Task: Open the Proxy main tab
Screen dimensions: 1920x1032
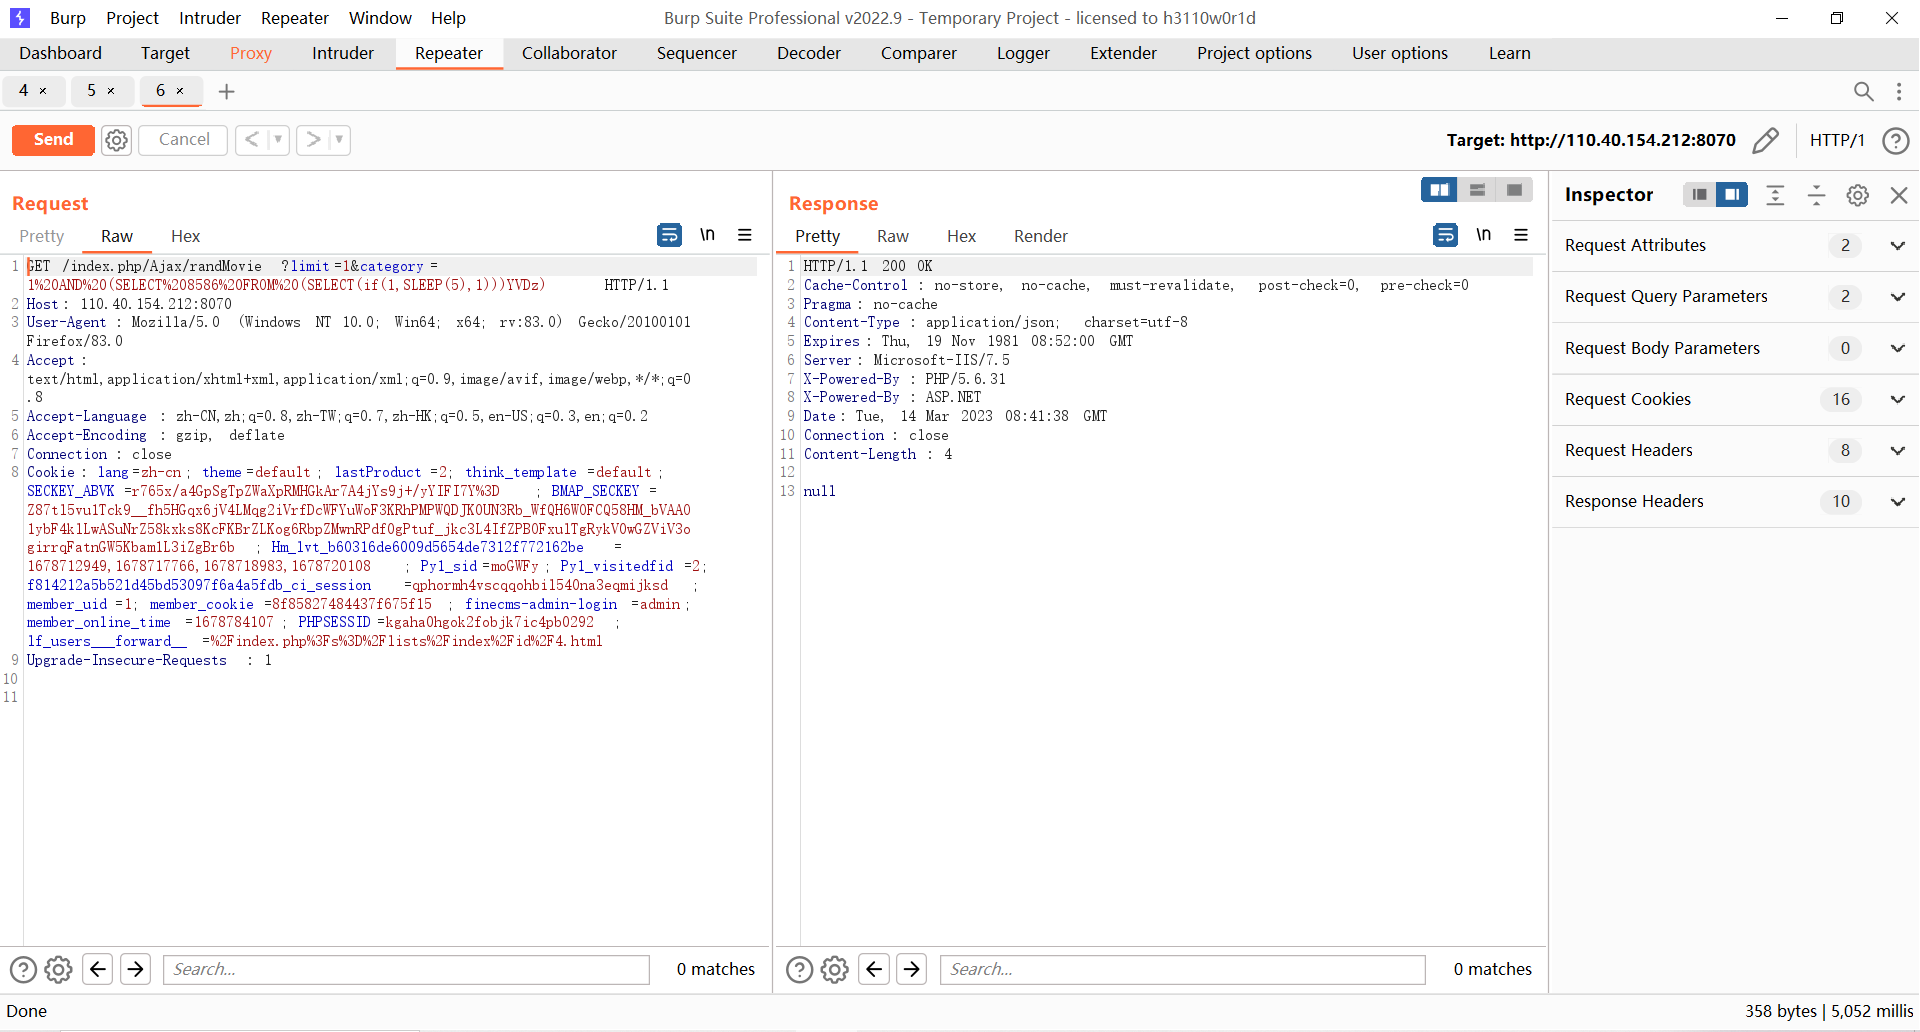Action: (250, 54)
